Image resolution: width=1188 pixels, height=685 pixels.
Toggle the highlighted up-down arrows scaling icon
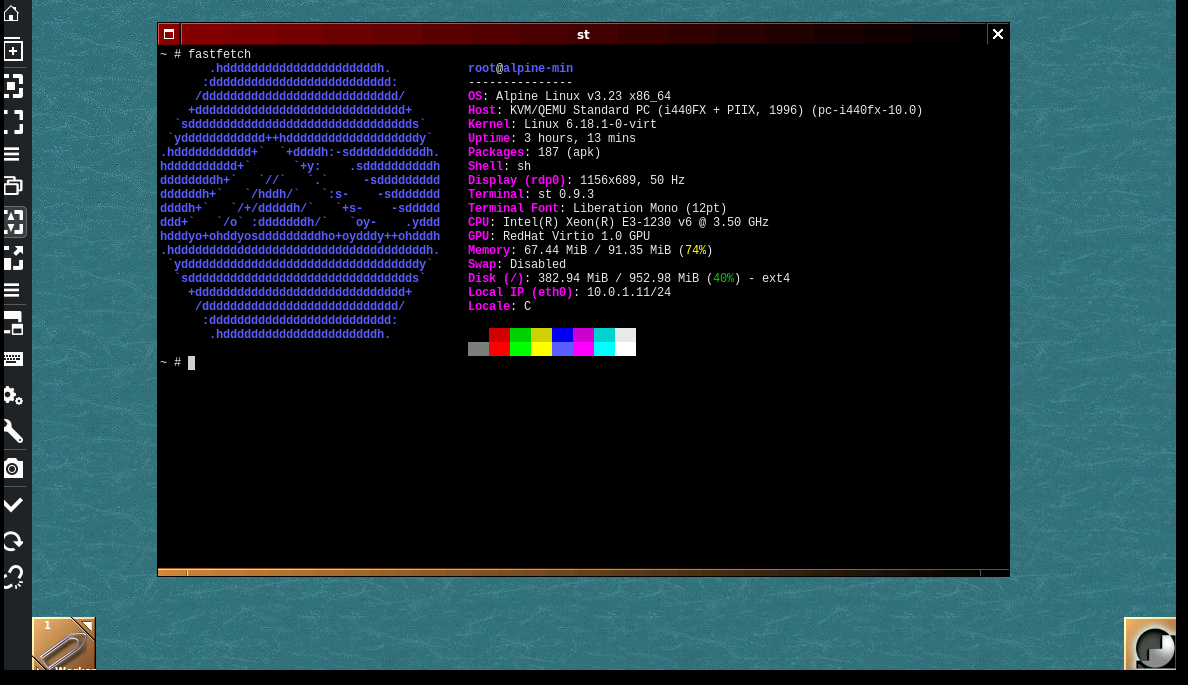point(13,222)
